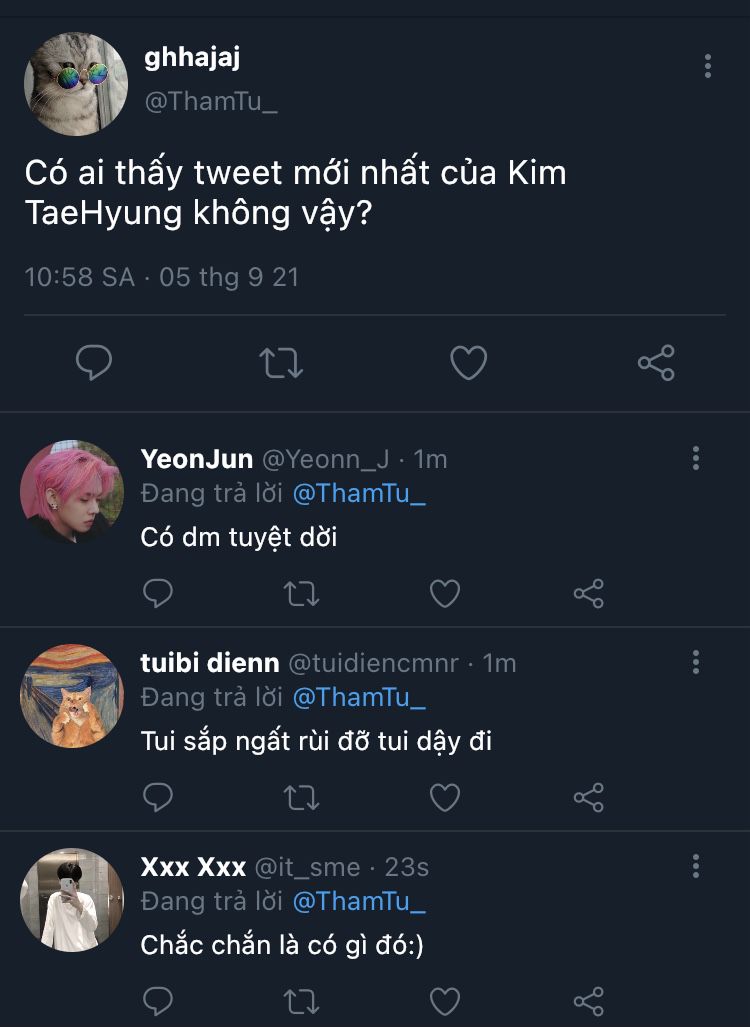750x1027 pixels.
Task: Open YeonJun's pink-haired profile avatar
Action: (x=72, y=492)
